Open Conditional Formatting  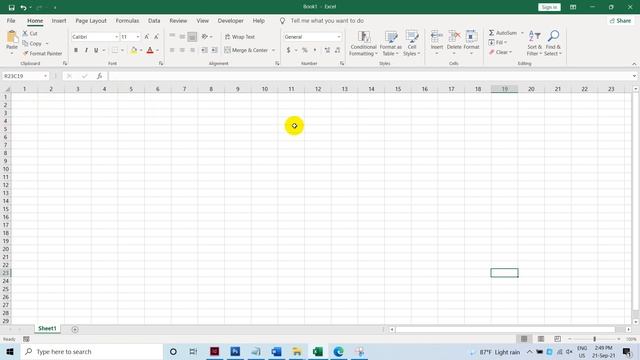[x=363, y=43]
